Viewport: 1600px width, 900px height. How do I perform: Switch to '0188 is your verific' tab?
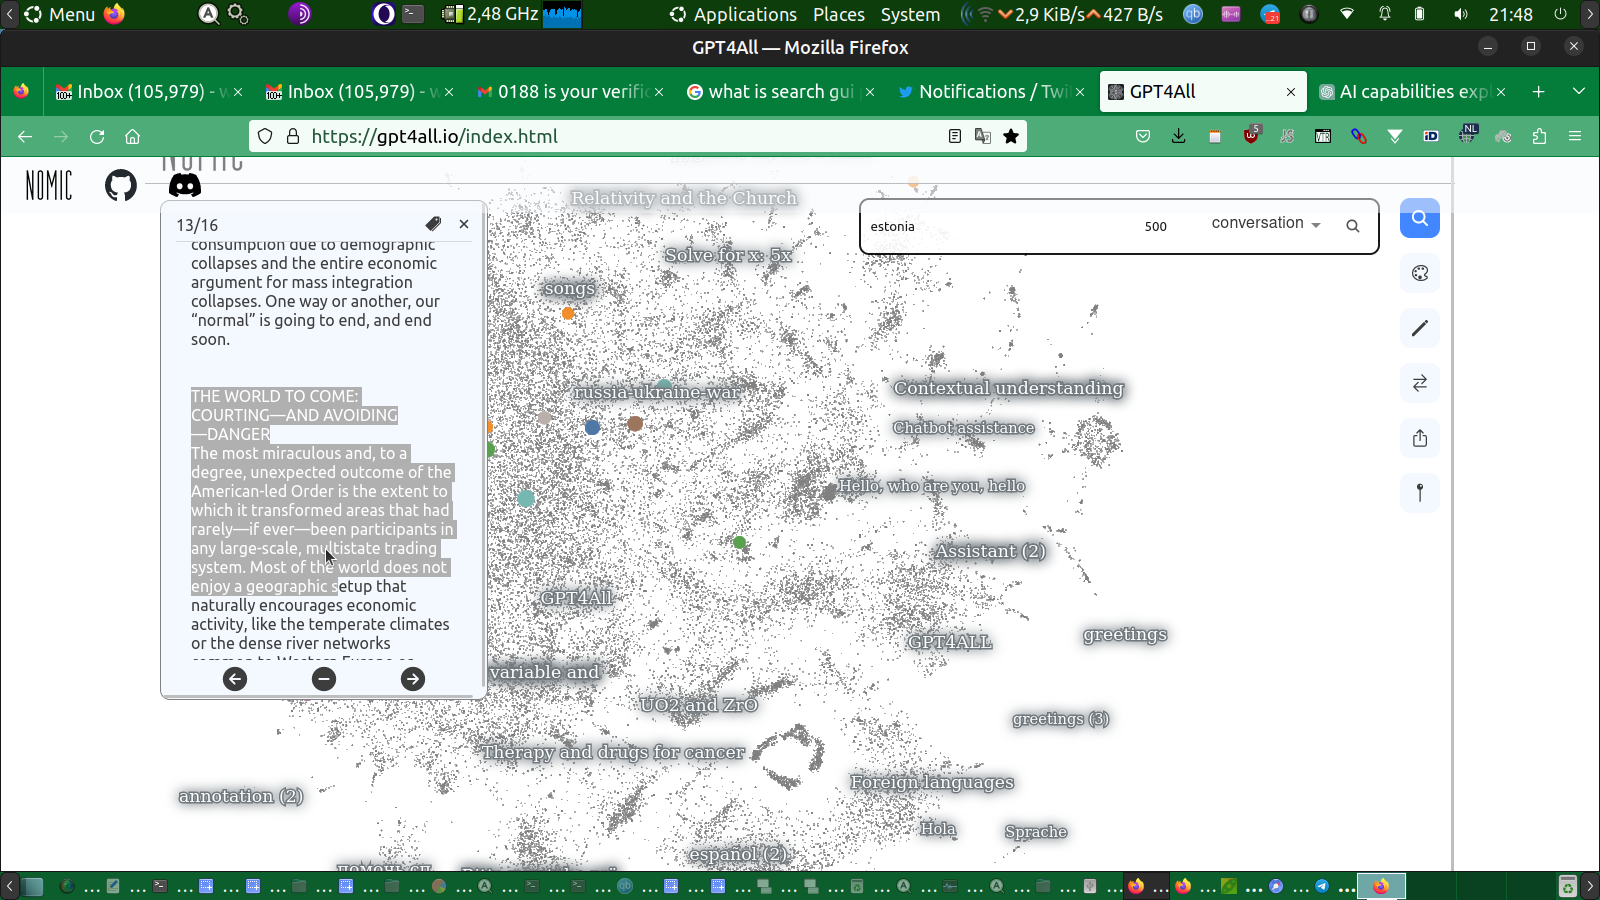(571, 91)
